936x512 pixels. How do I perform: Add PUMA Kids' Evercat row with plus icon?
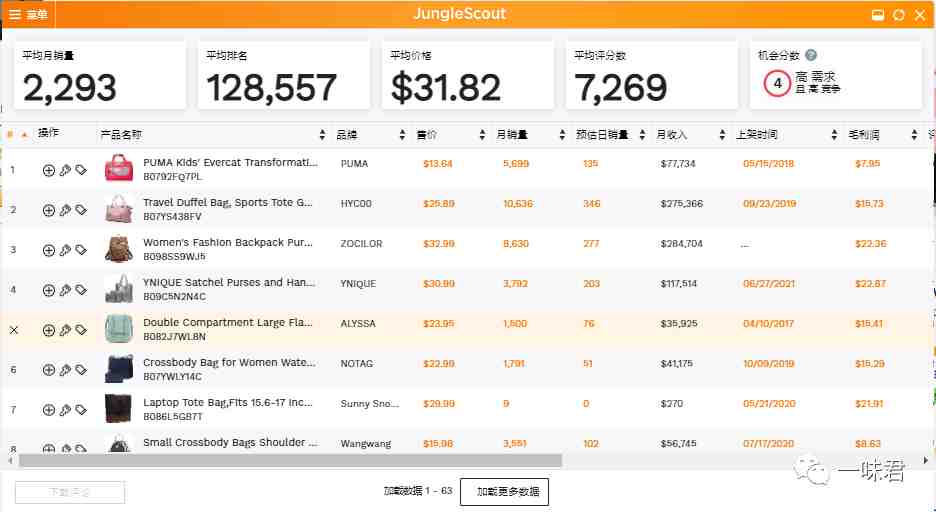point(49,170)
